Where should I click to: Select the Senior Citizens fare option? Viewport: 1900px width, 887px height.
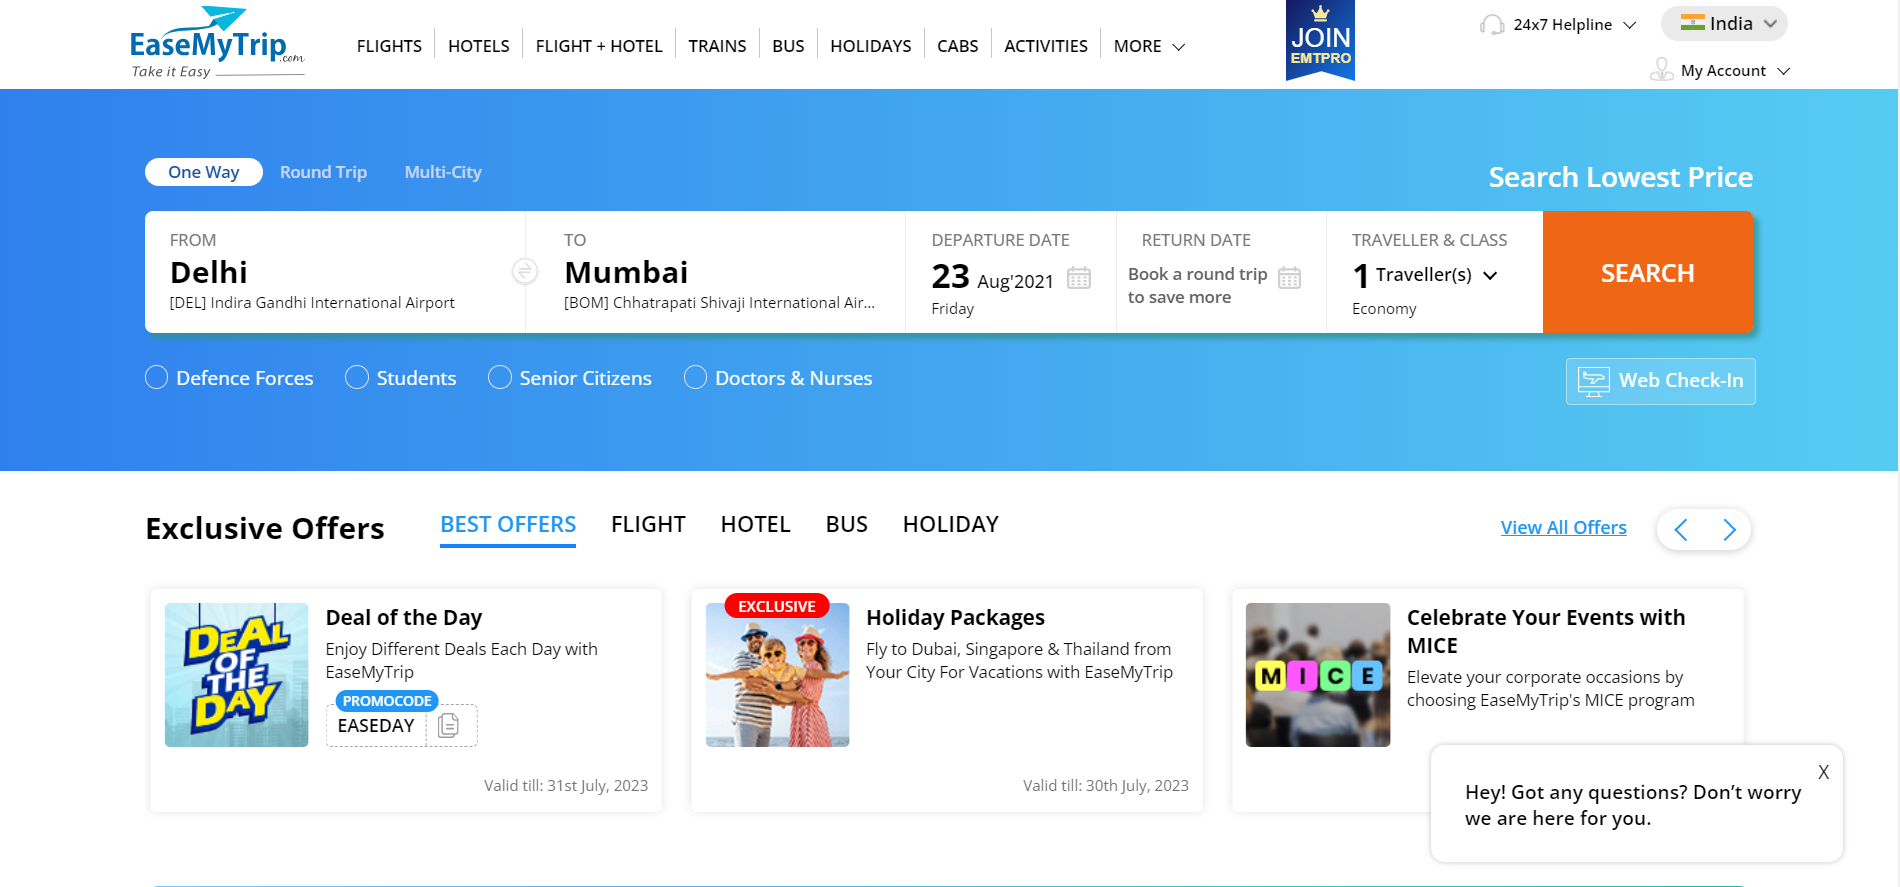click(x=570, y=378)
